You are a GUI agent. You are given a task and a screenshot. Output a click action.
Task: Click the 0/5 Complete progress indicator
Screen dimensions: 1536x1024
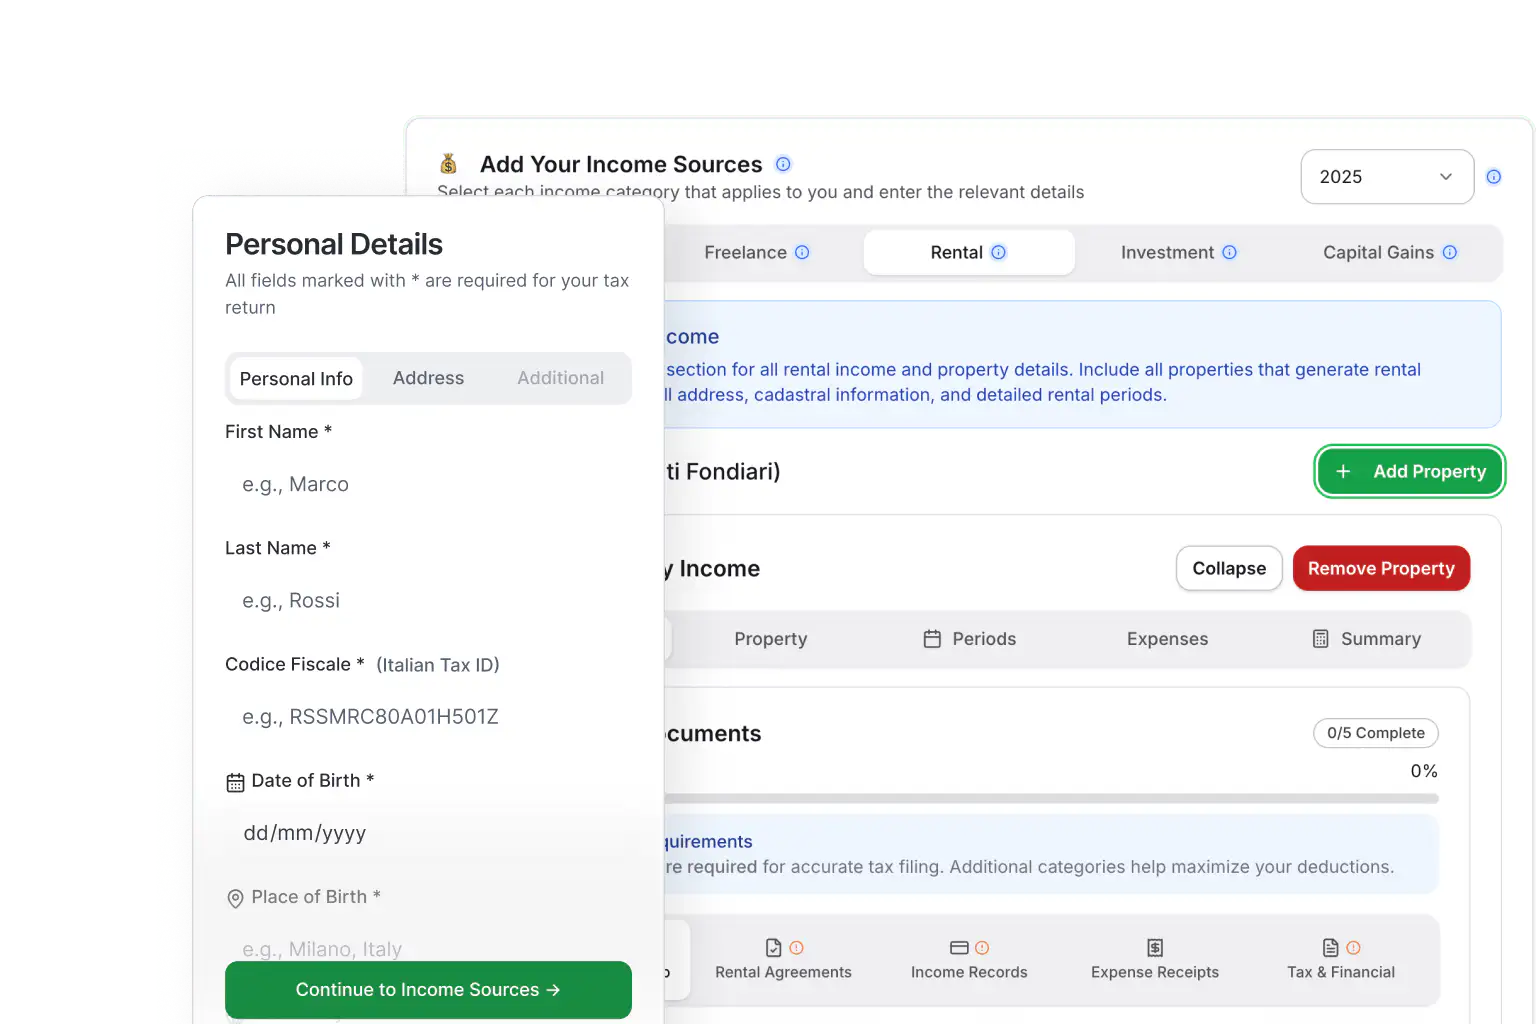[1375, 733]
